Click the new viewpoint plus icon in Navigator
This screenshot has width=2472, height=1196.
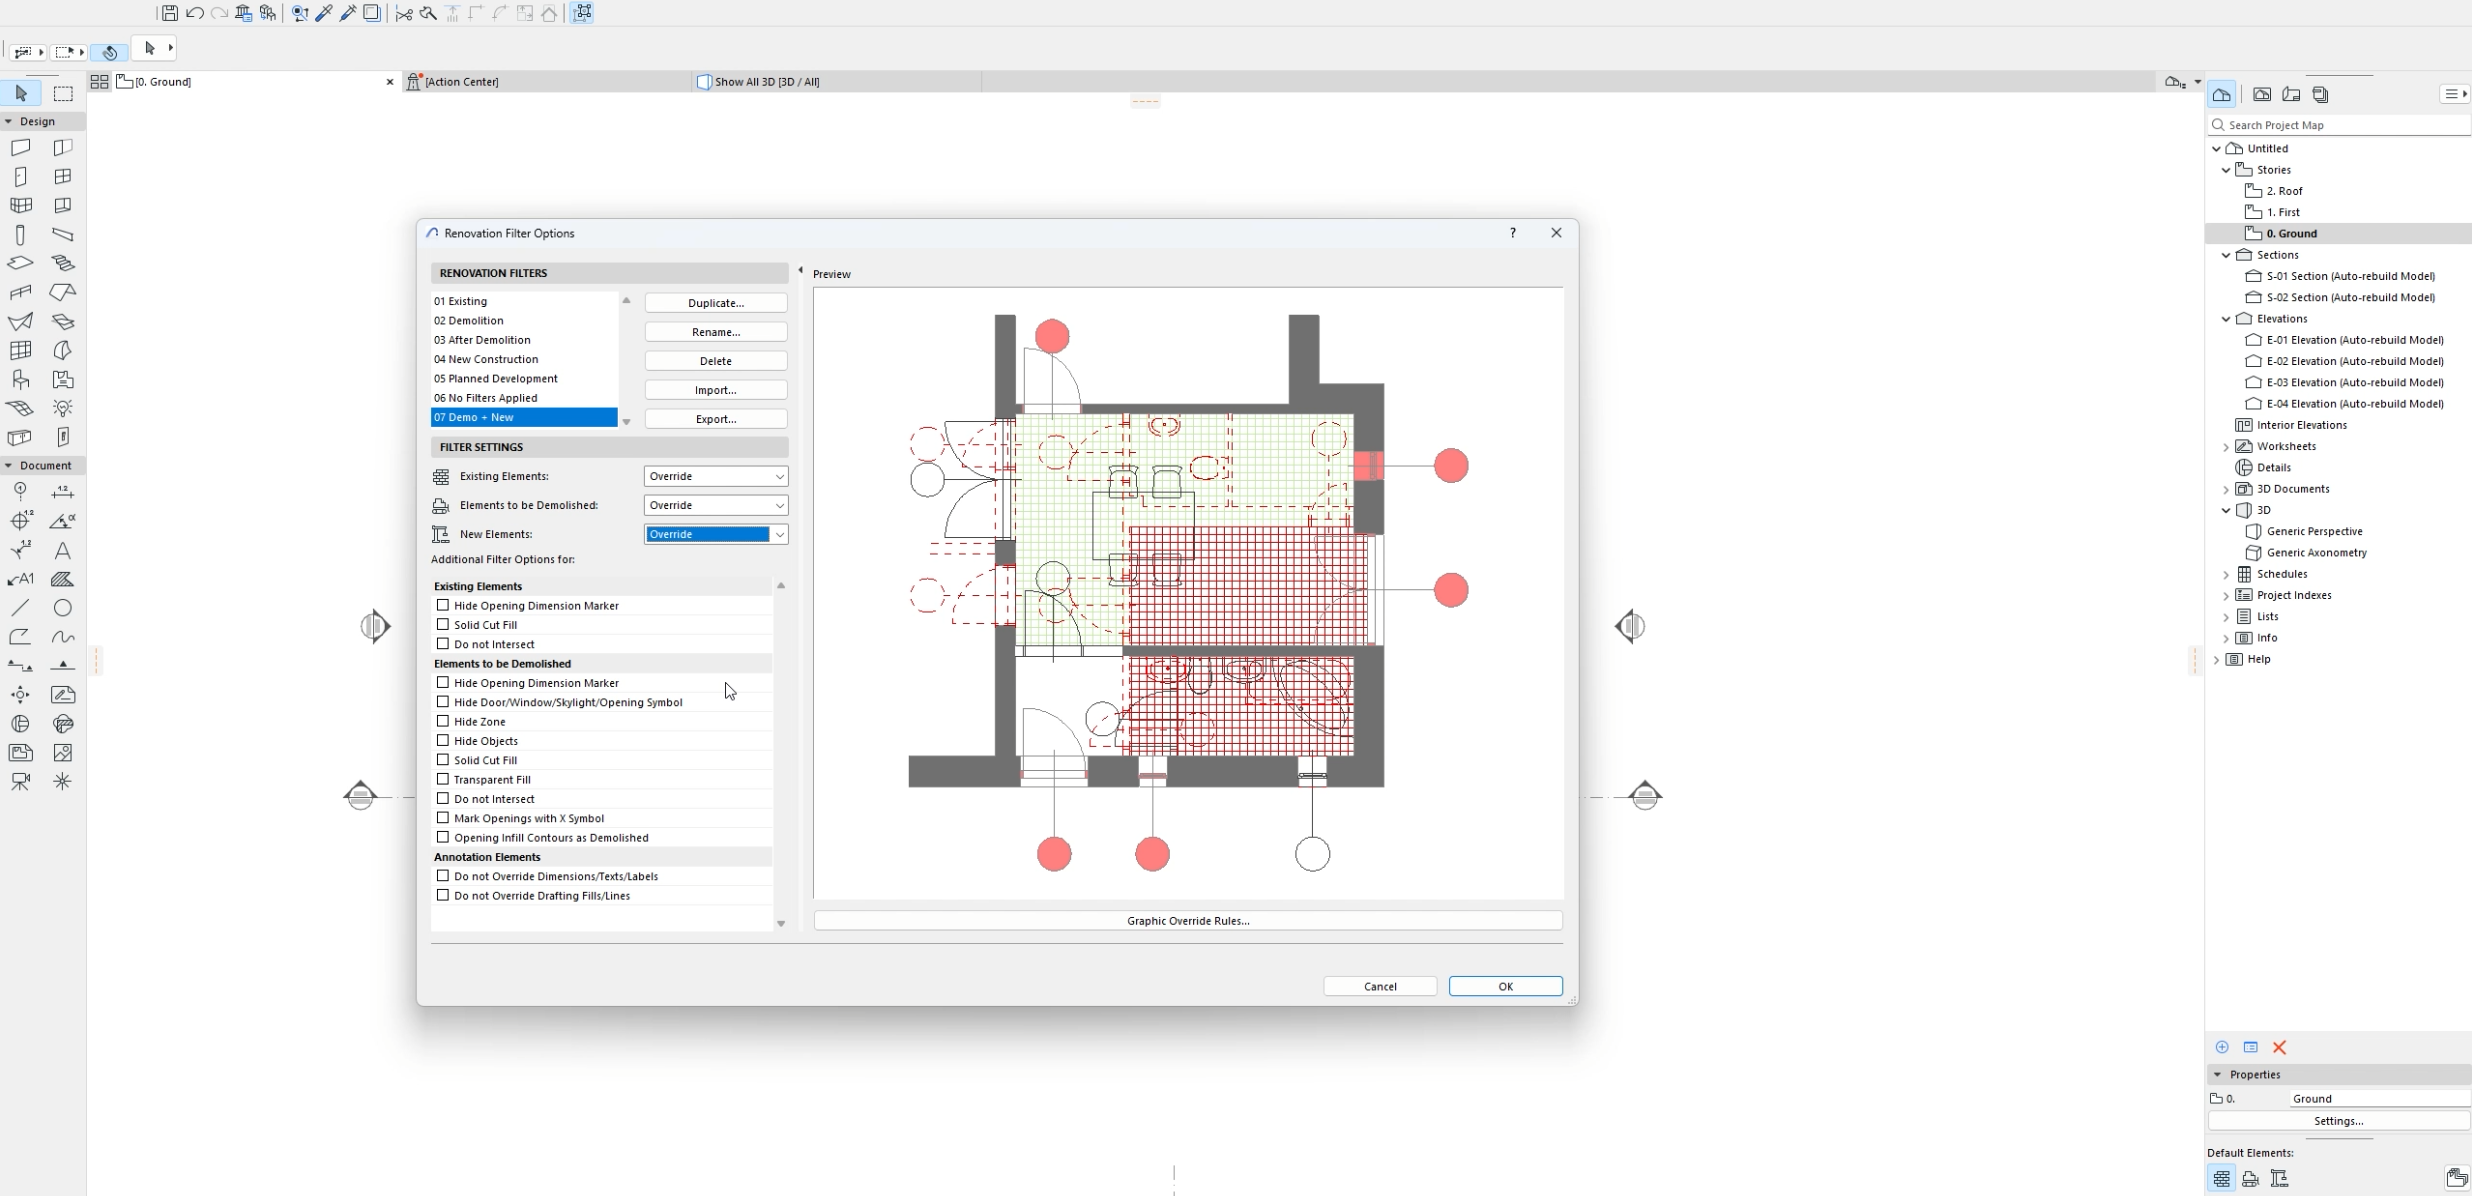click(2222, 1047)
